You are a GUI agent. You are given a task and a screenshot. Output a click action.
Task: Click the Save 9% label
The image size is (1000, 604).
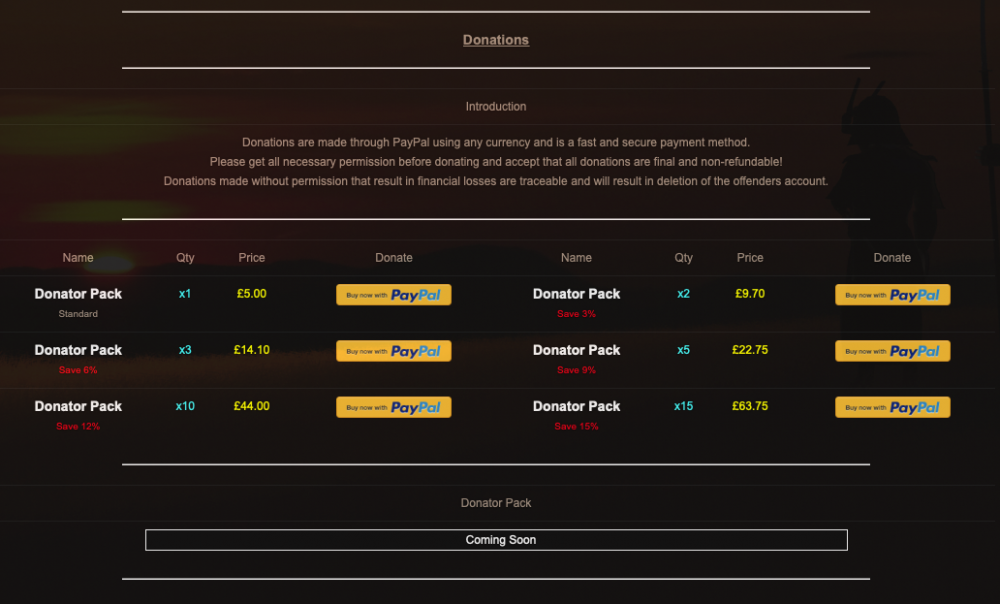(576, 370)
